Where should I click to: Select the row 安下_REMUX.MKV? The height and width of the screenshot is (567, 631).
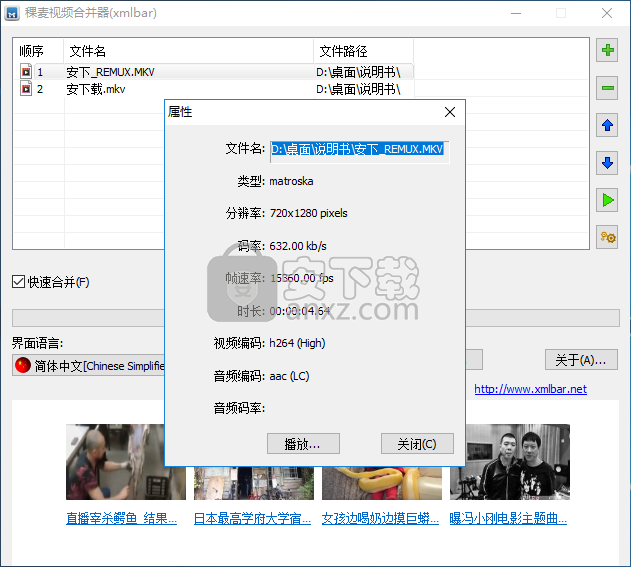point(216,72)
